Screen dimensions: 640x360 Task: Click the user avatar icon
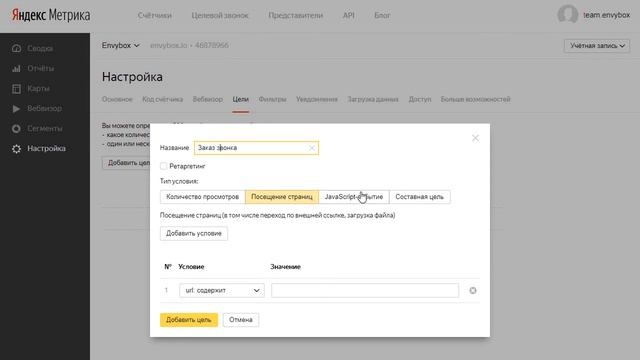567,15
